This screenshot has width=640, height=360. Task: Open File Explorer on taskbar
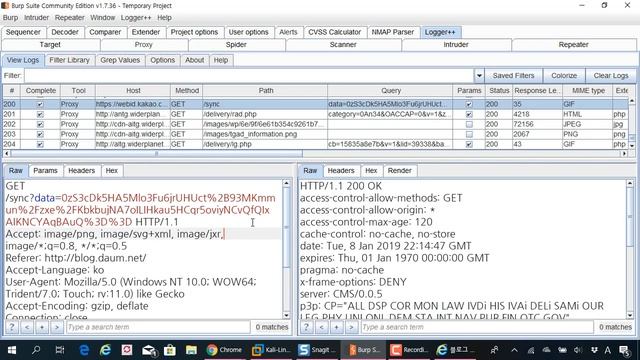pos(191,350)
